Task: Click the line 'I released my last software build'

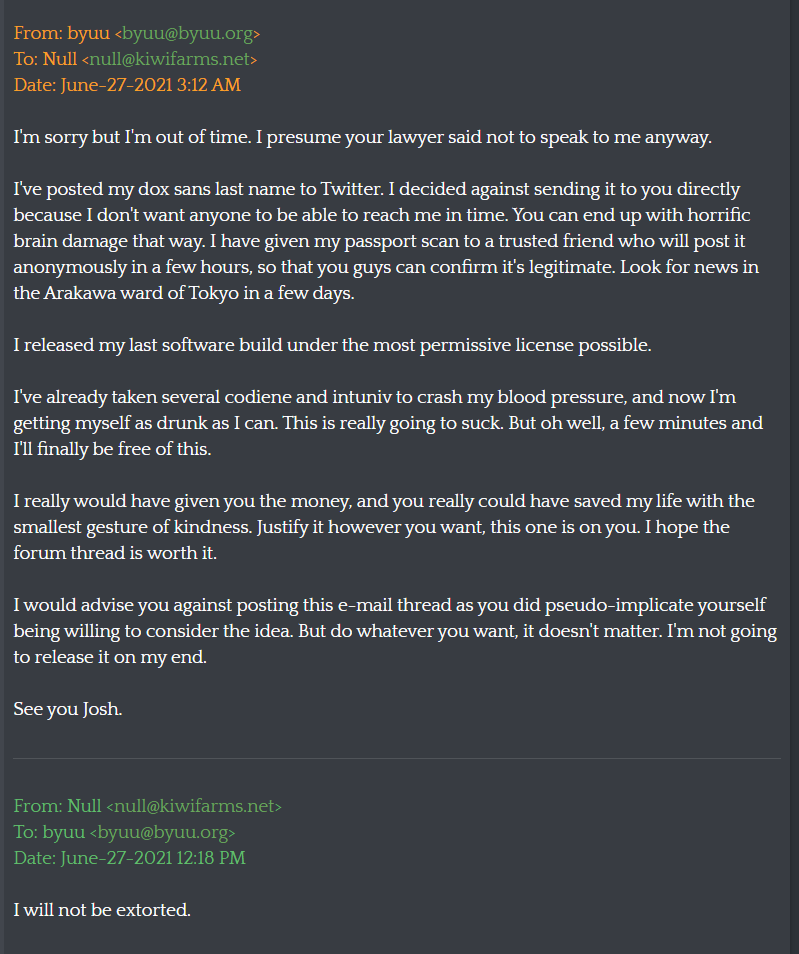Action: tap(332, 346)
